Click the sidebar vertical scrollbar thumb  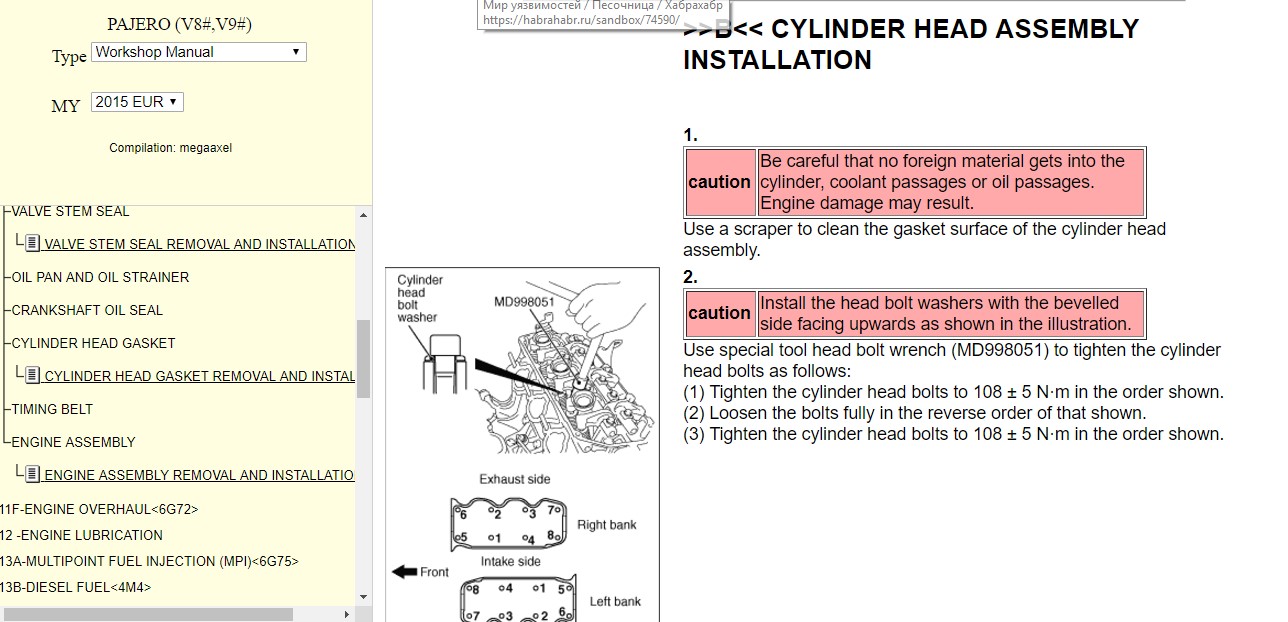[x=363, y=358]
